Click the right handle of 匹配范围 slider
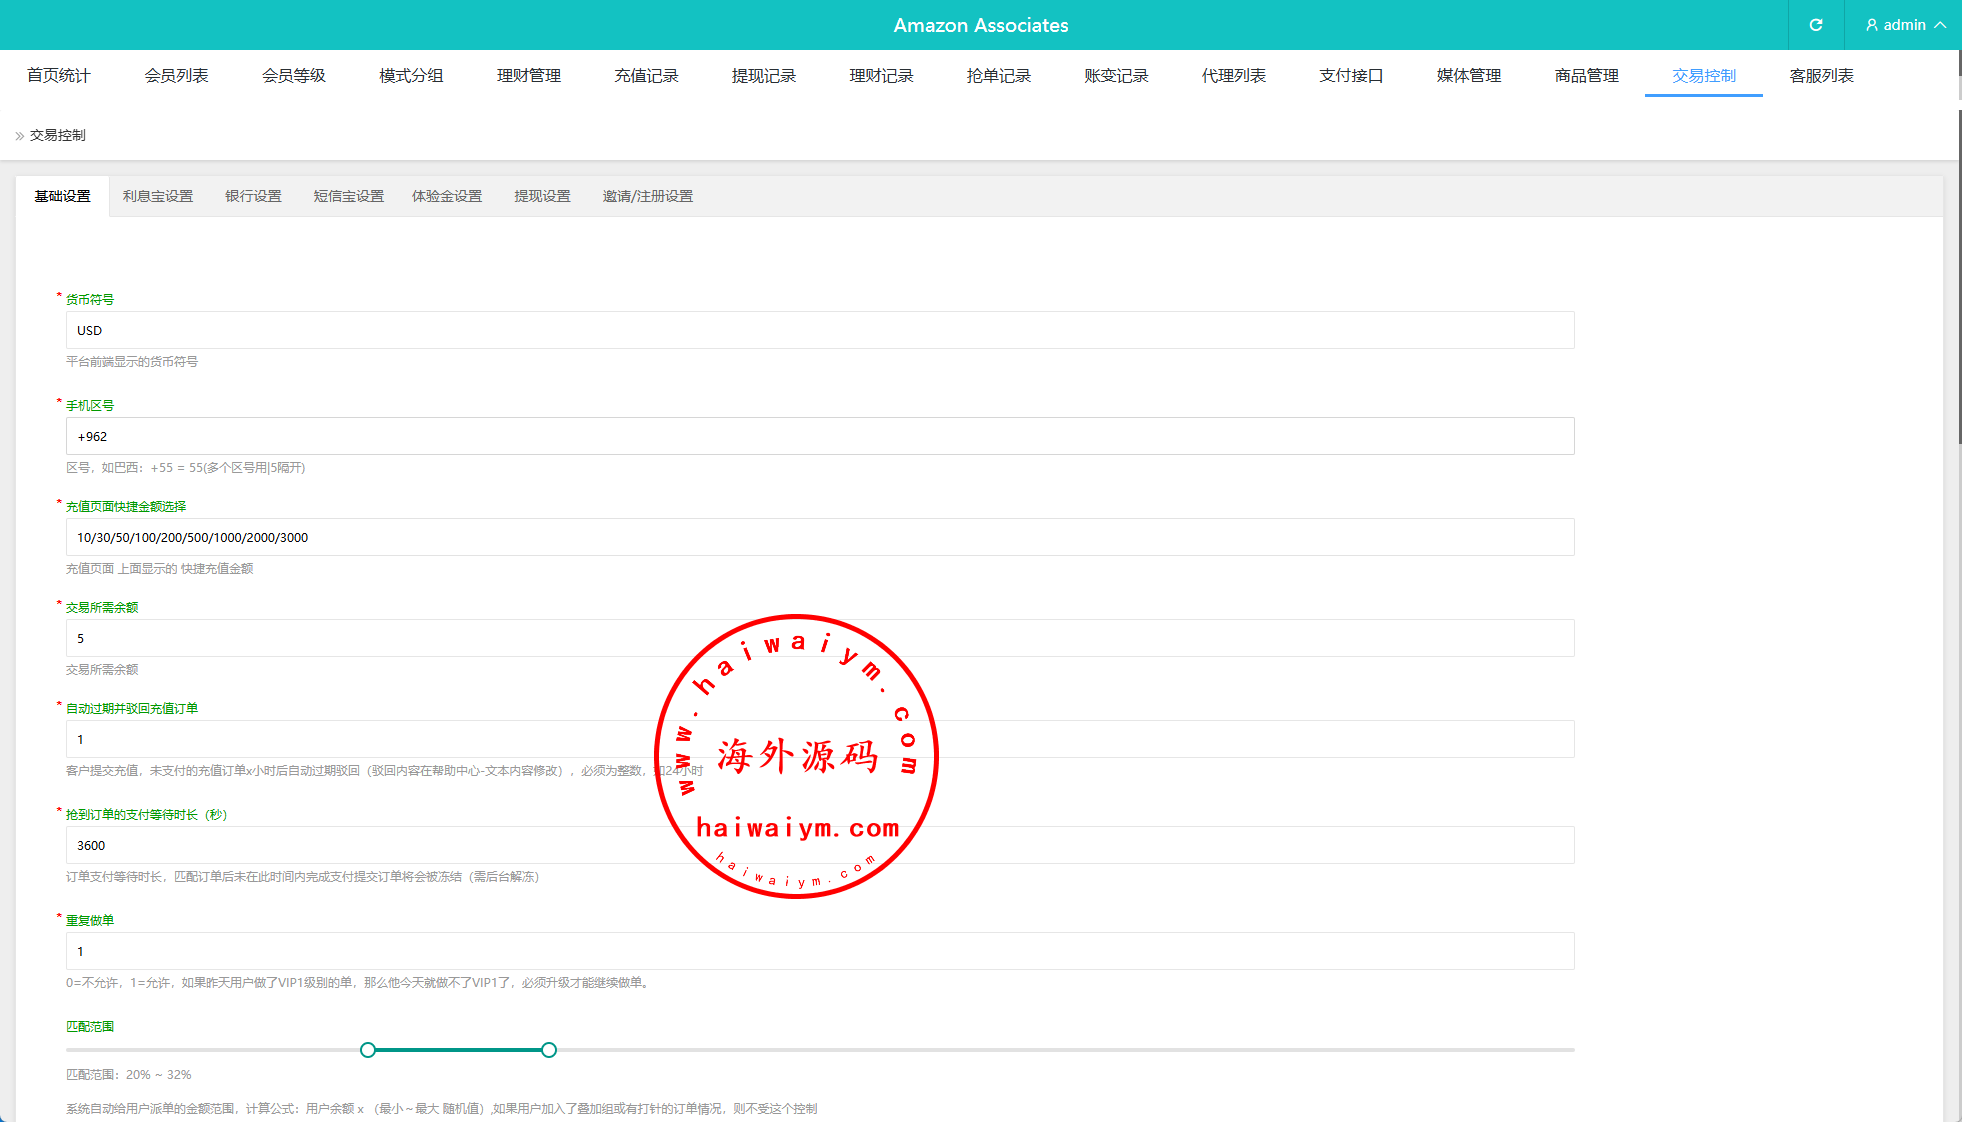The height and width of the screenshot is (1122, 1962). tap(549, 1050)
